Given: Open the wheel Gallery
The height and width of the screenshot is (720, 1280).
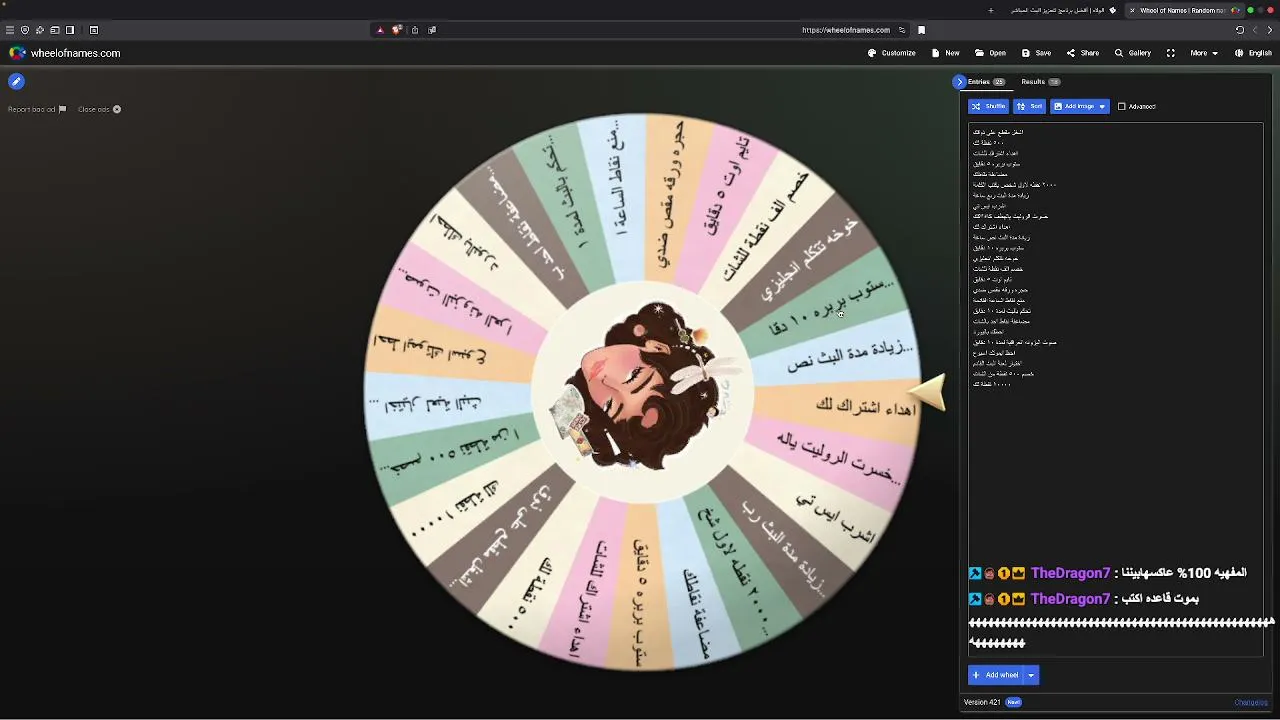Looking at the screenshot, I should (x=1133, y=53).
